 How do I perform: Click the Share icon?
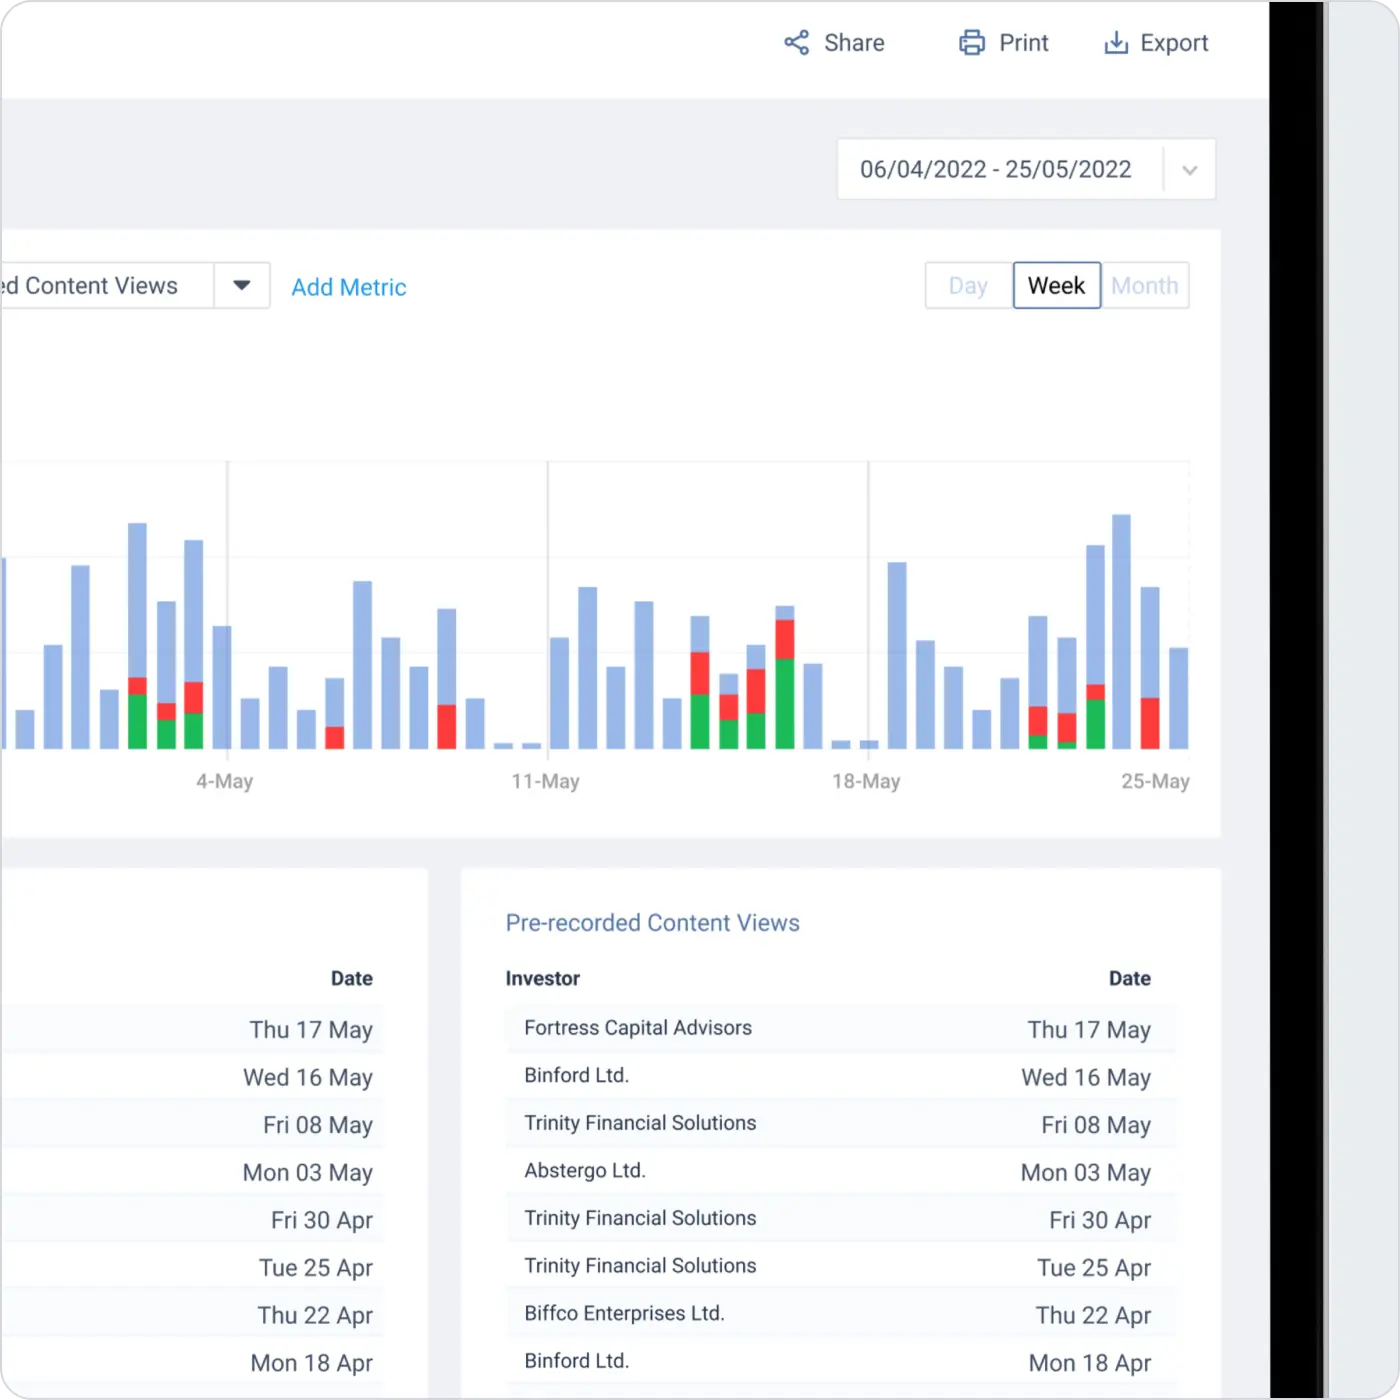click(x=796, y=43)
